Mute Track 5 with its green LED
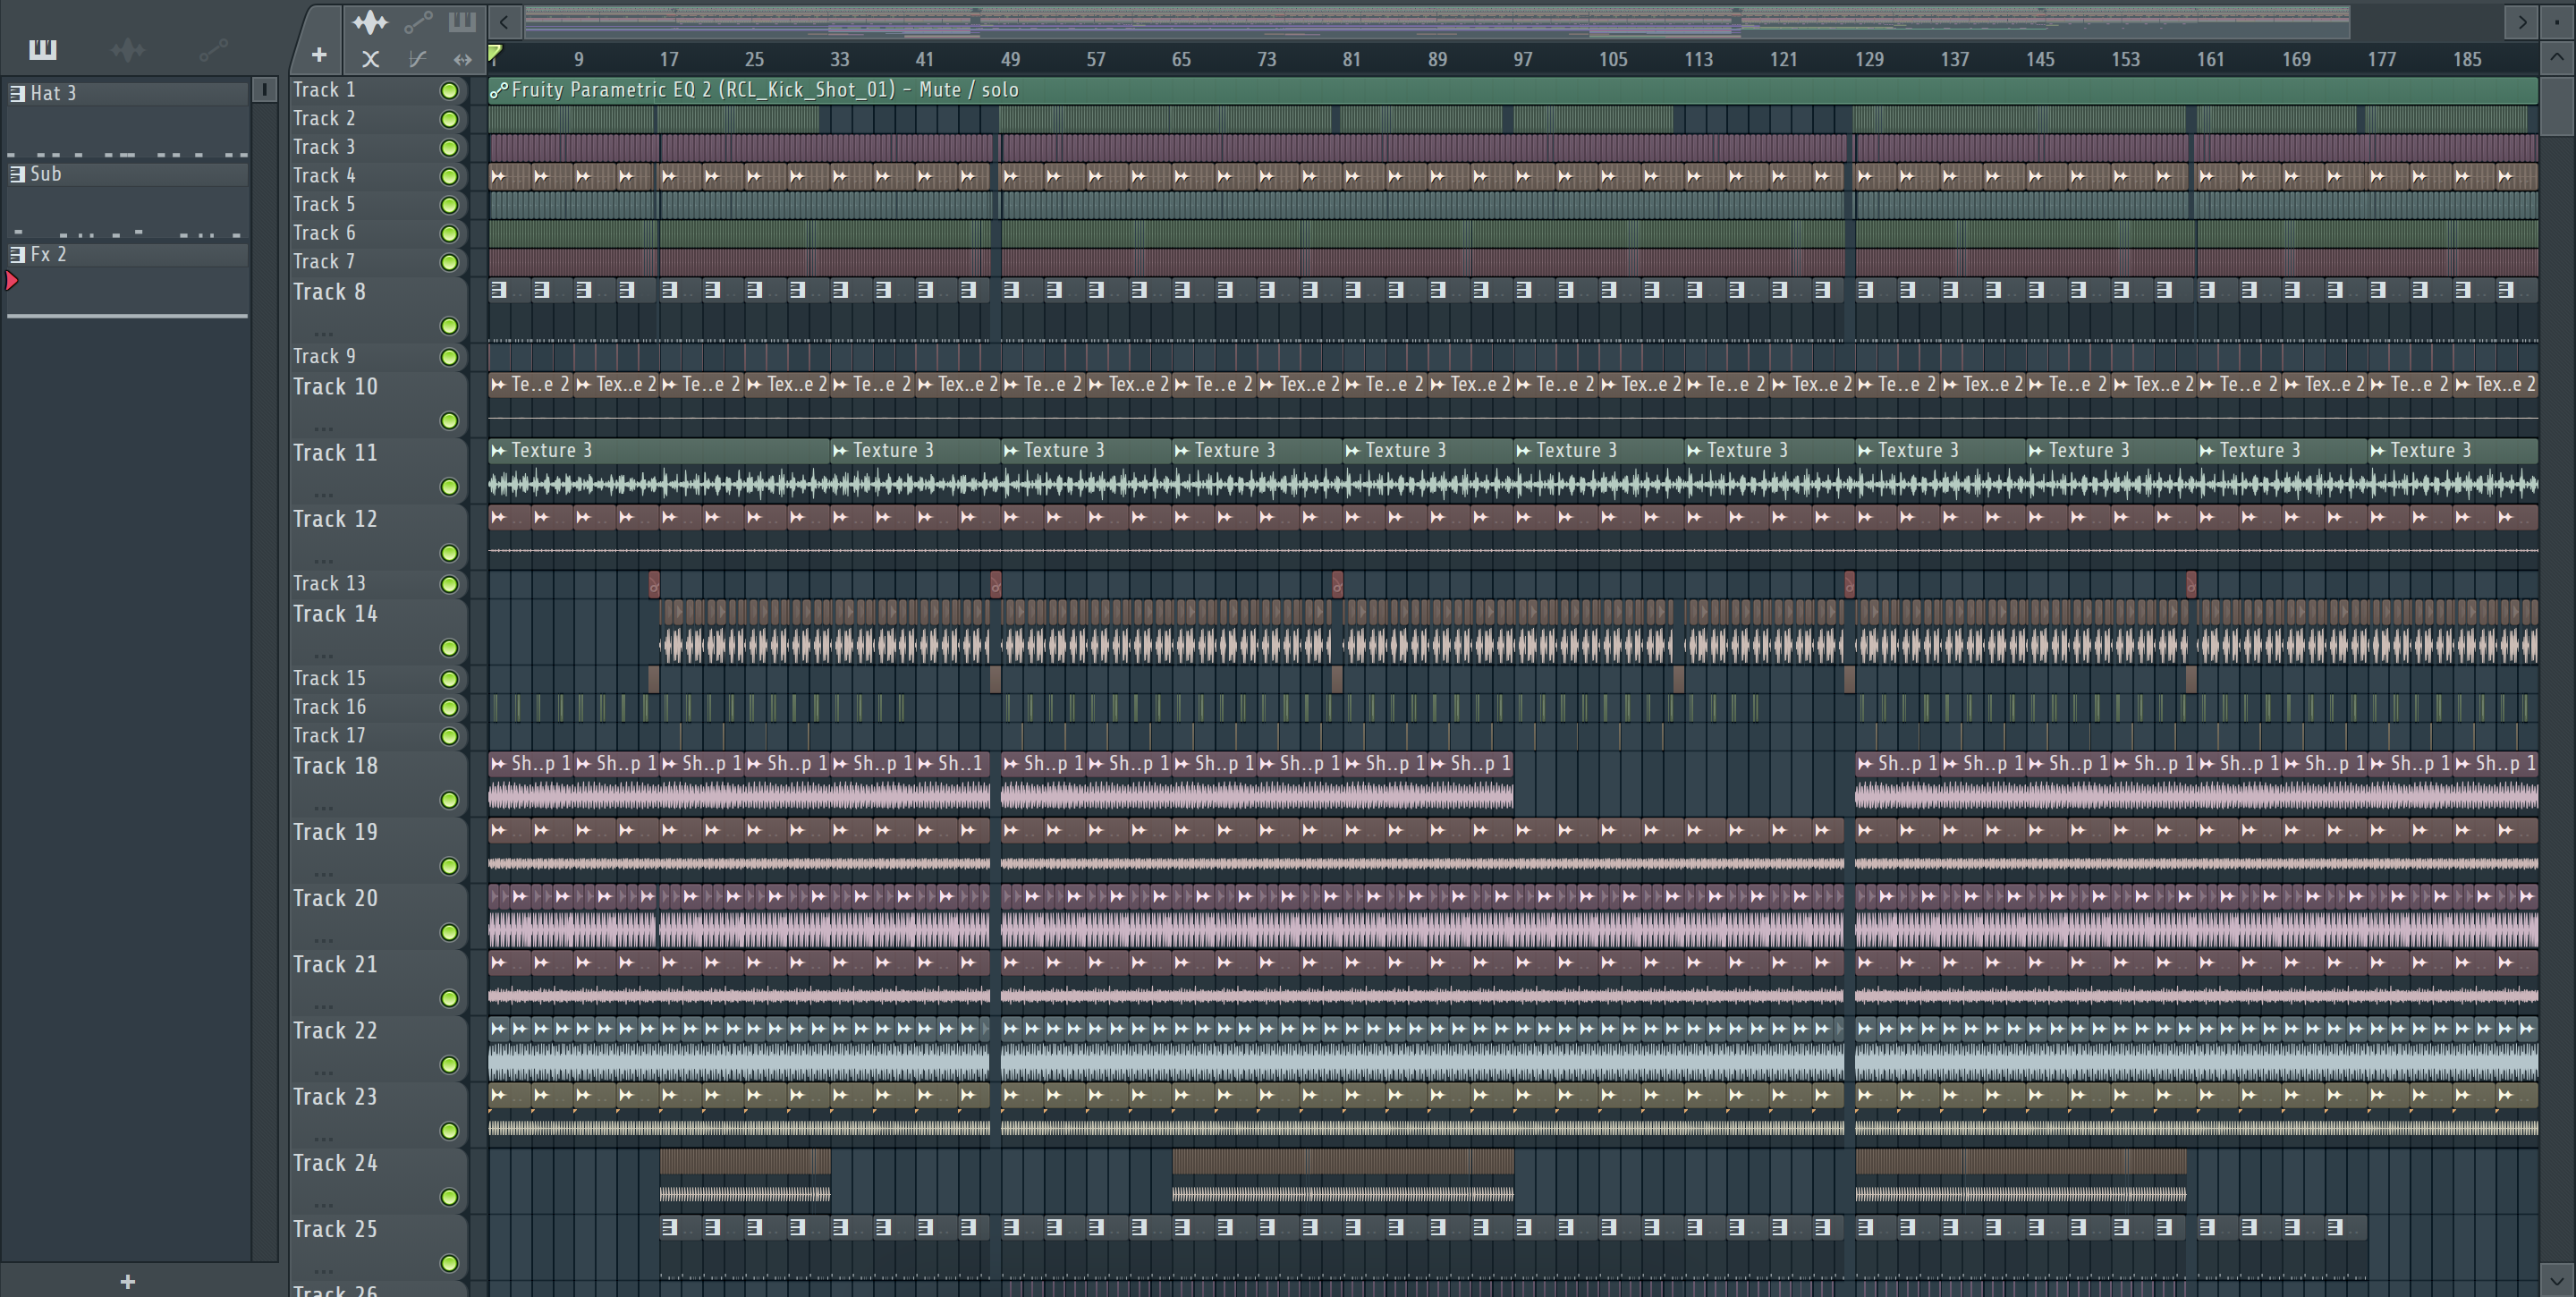Image resolution: width=2576 pixels, height=1297 pixels. (450, 205)
